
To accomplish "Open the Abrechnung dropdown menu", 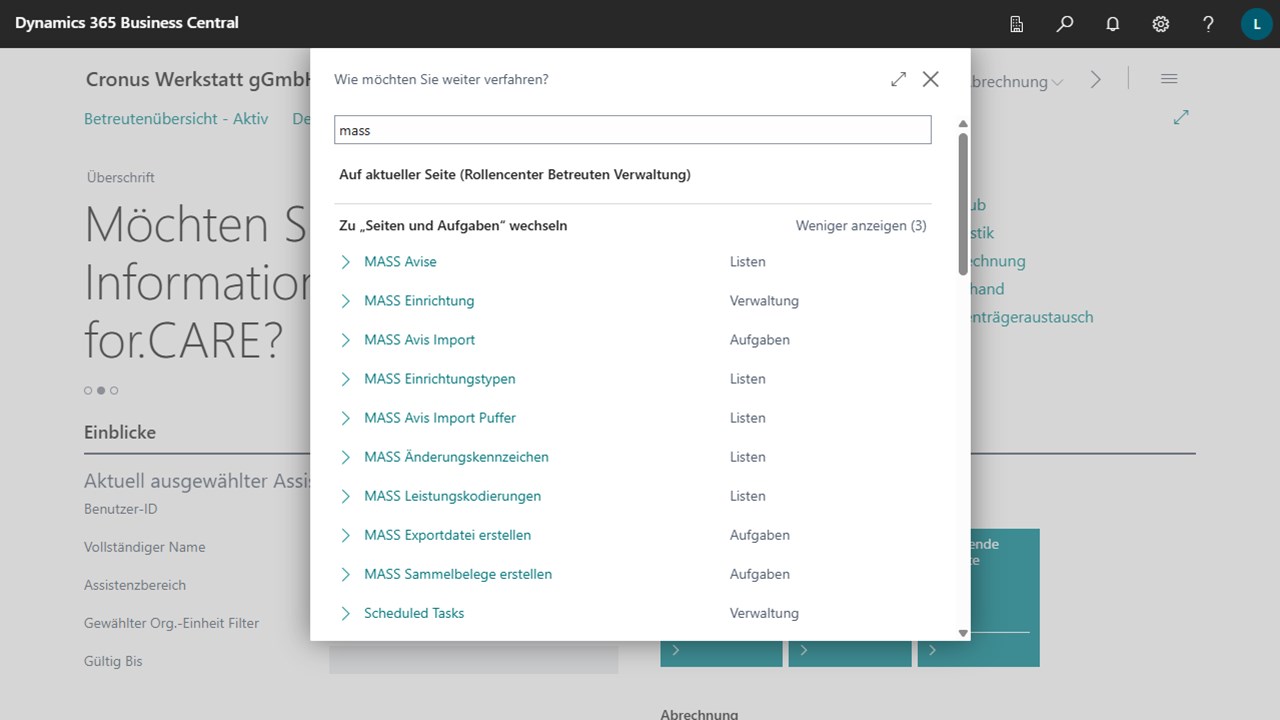I will pos(1017,82).
